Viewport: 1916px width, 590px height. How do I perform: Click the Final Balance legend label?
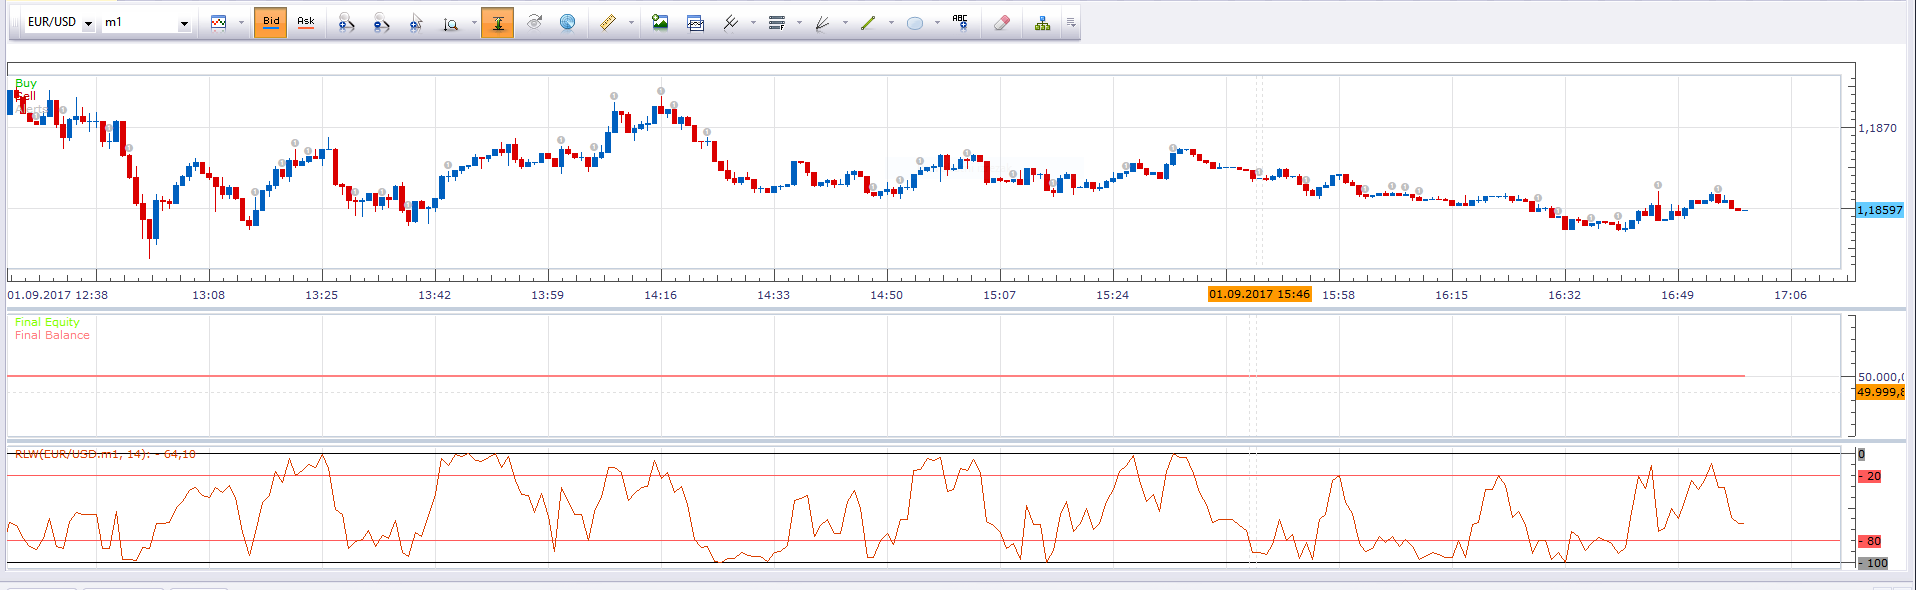[52, 335]
